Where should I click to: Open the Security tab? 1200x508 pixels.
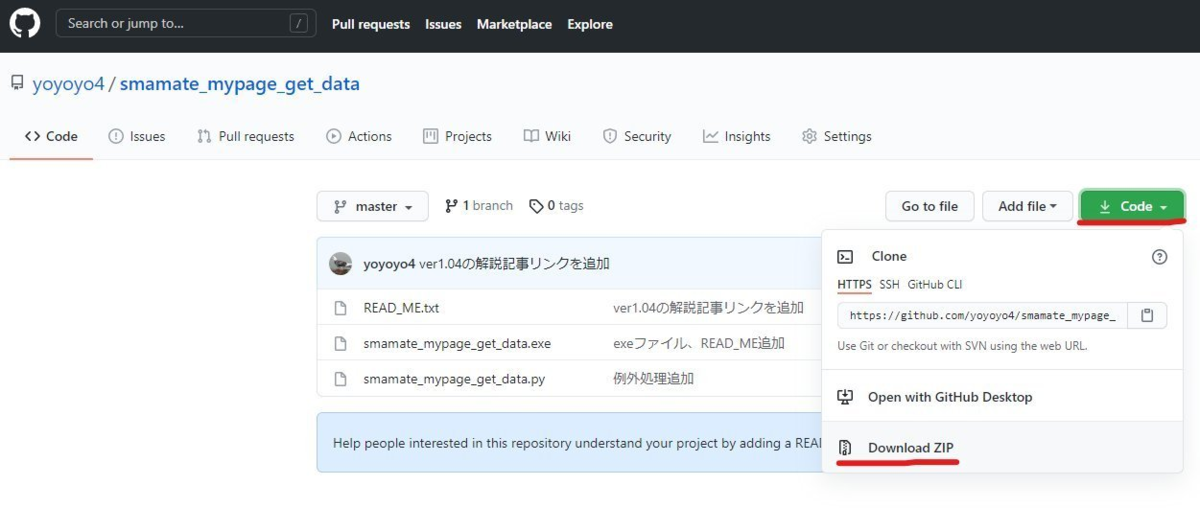point(637,136)
